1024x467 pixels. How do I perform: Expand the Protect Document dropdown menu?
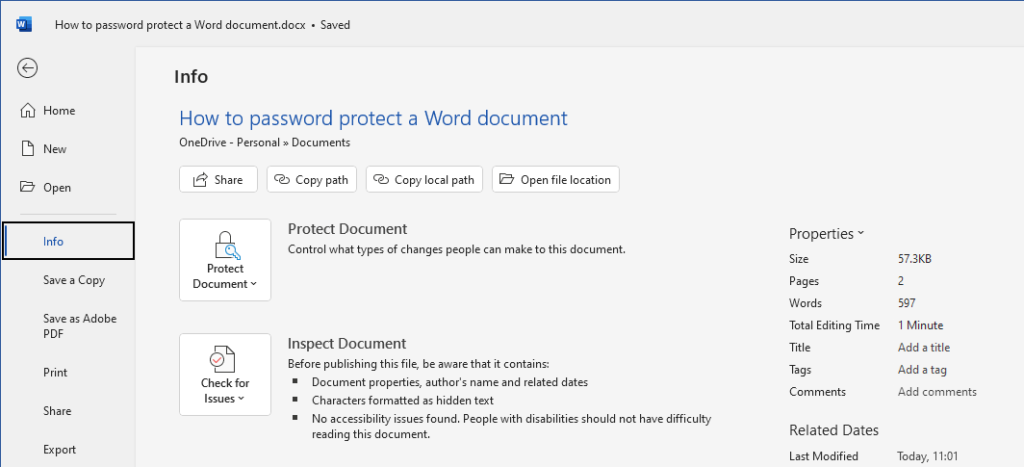click(225, 260)
